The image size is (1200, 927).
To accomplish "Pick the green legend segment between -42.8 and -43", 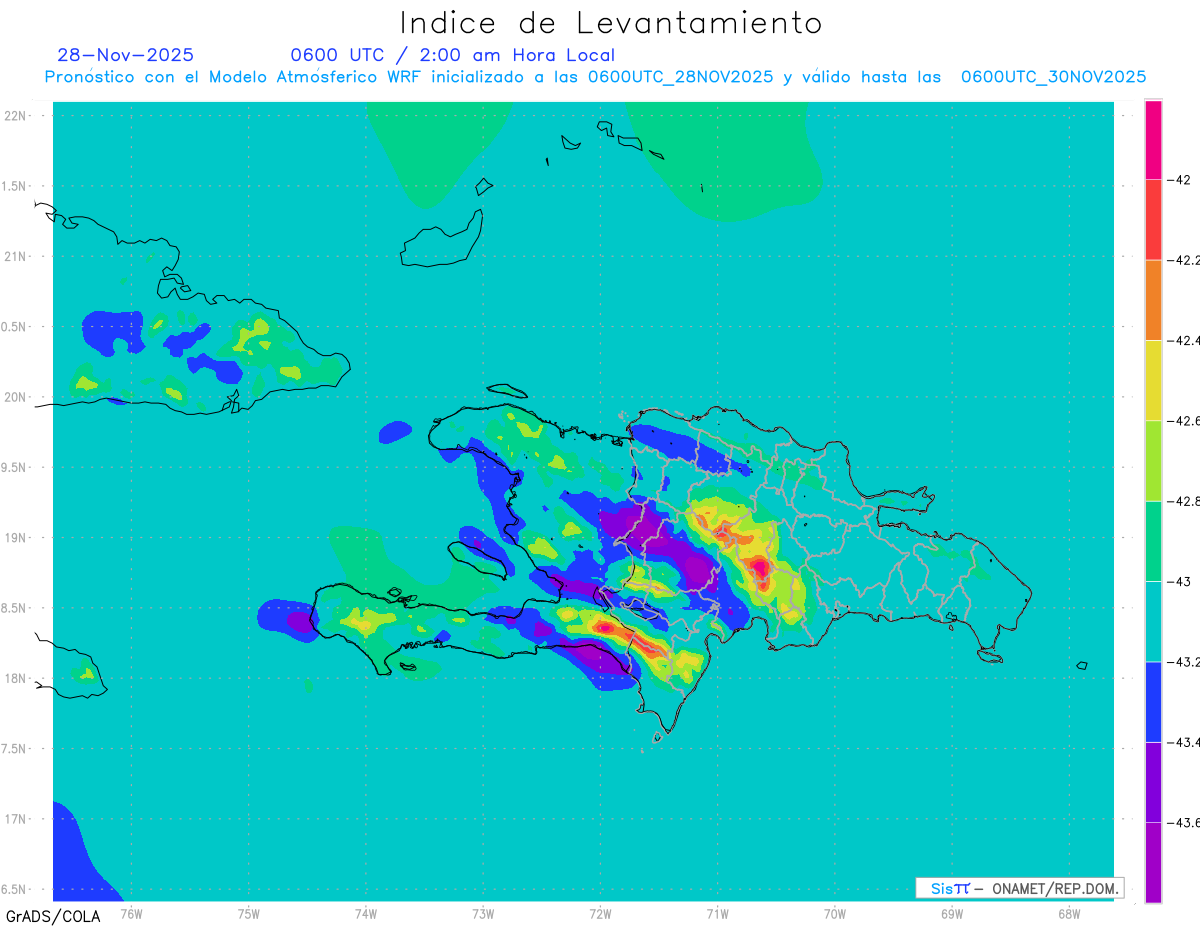I will click(1153, 541).
